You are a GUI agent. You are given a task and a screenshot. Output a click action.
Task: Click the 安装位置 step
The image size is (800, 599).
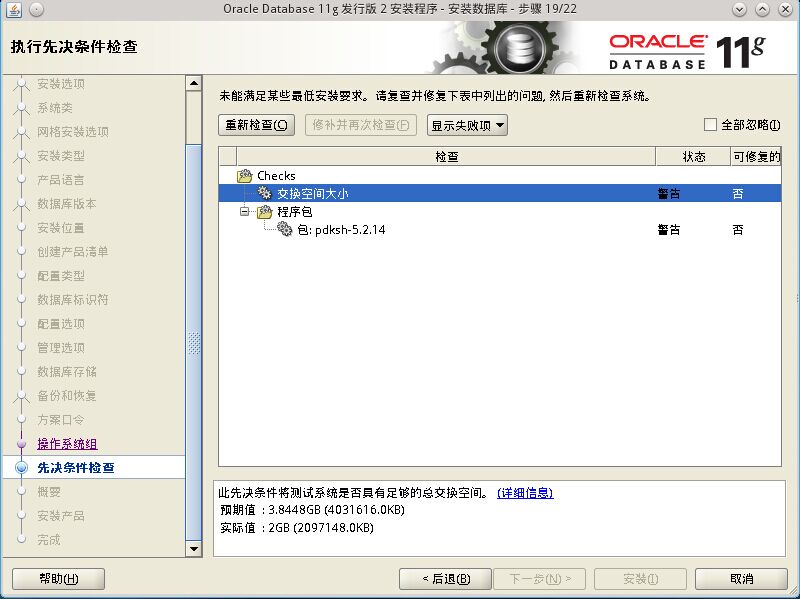pos(61,228)
